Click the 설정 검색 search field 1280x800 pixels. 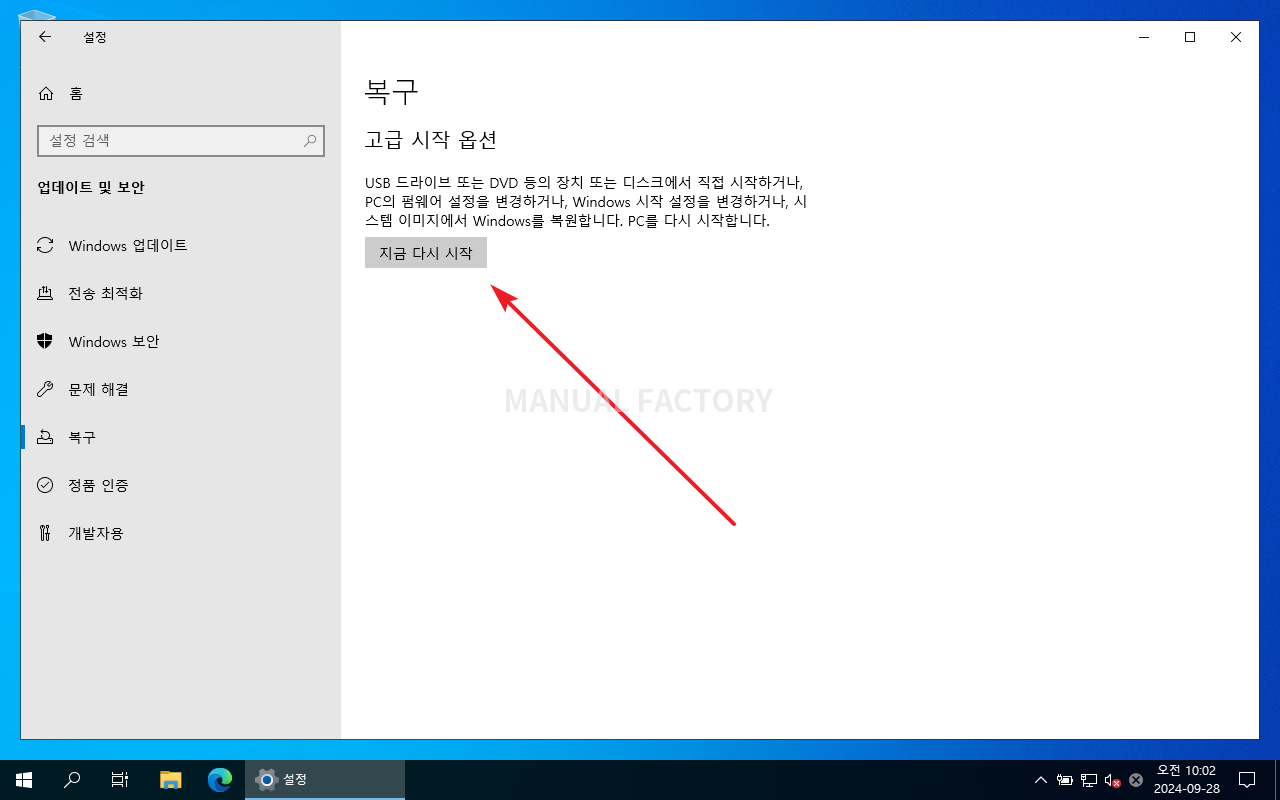(181, 141)
